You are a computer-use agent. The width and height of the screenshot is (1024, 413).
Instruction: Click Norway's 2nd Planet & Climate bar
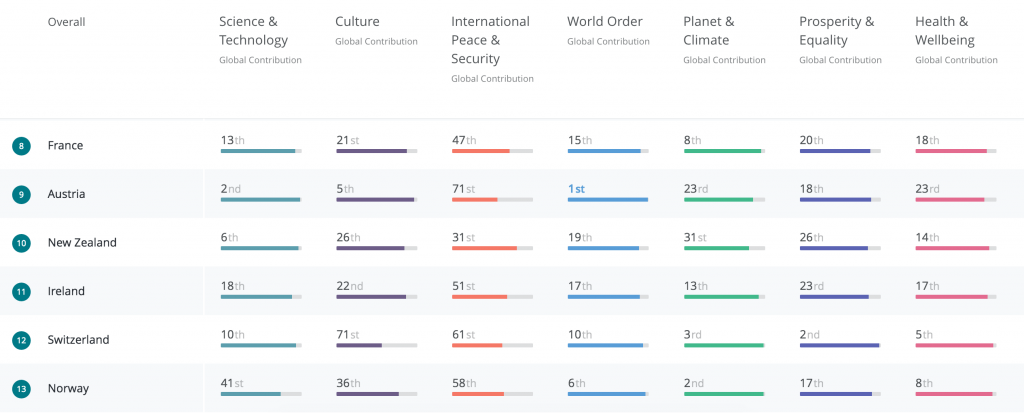pyautogui.click(x=724, y=394)
